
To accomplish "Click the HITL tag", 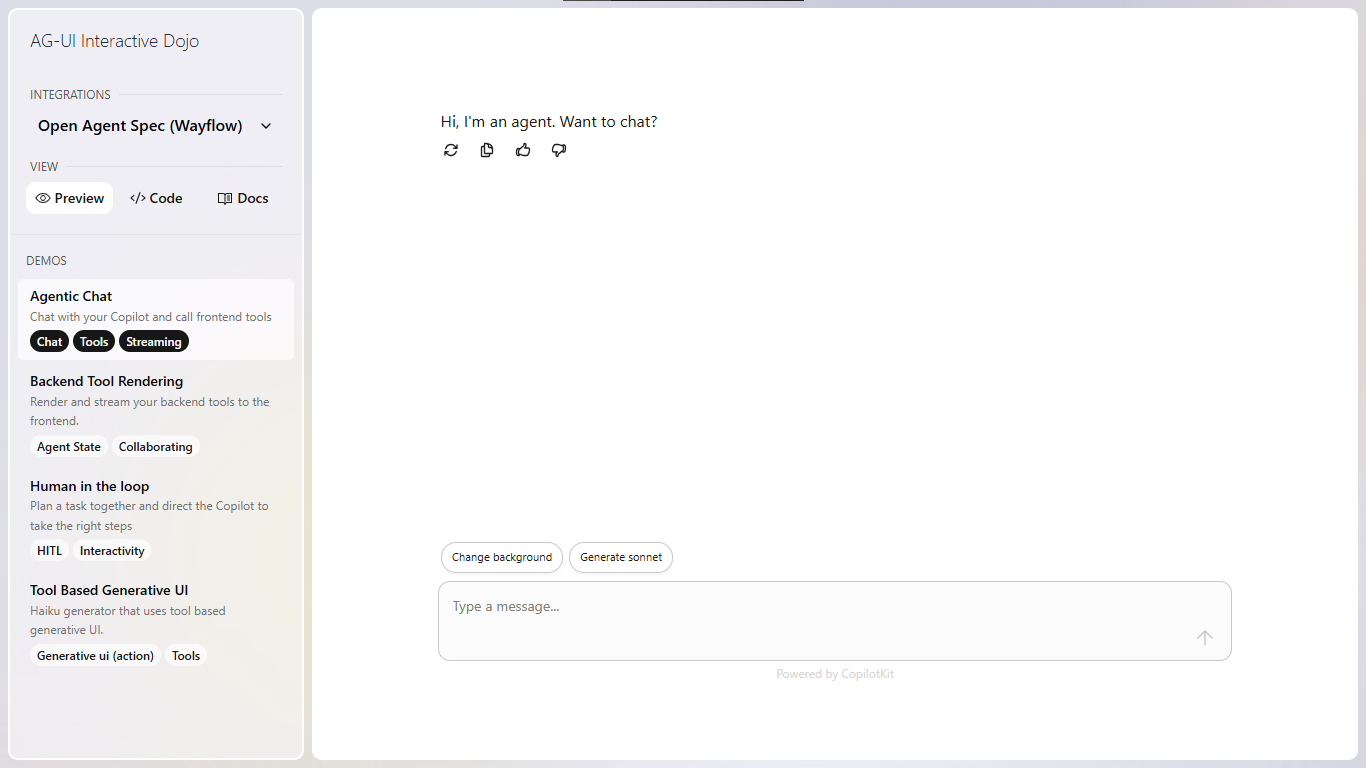I will [x=49, y=551].
